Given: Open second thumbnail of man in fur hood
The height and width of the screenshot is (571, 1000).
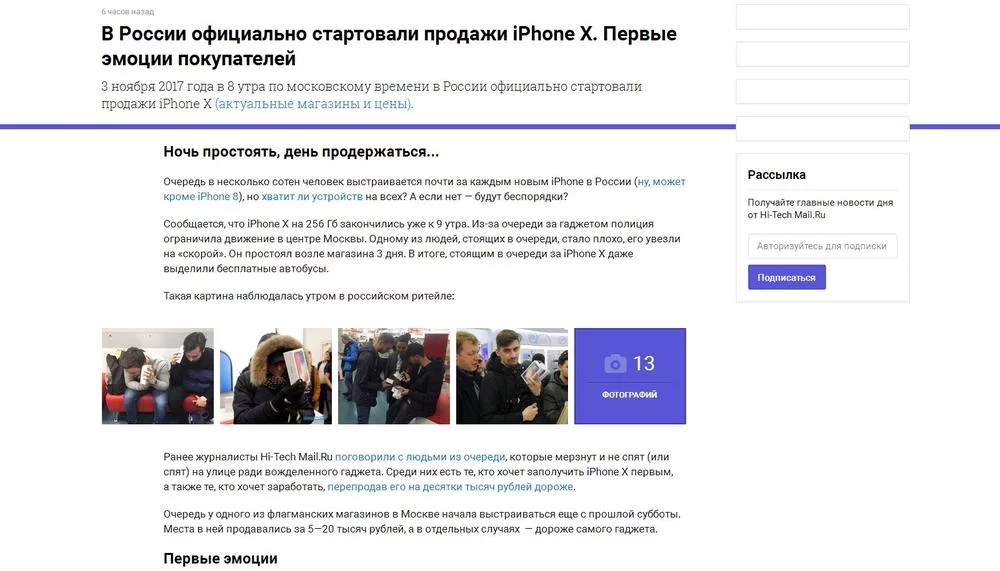Looking at the screenshot, I should [x=276, y=376].
